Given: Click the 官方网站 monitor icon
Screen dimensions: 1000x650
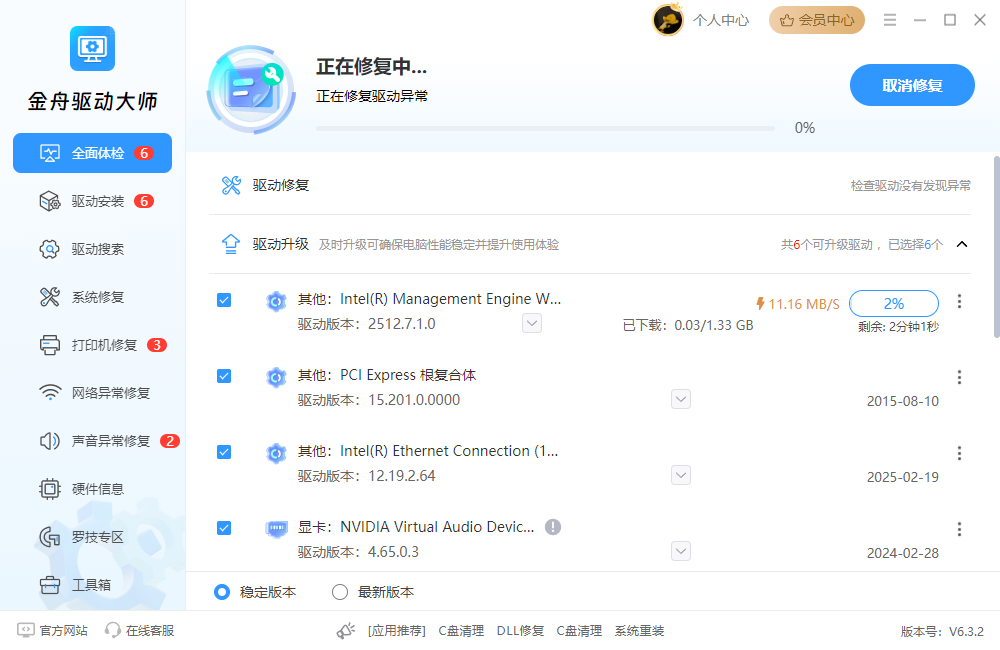Looking at the screenshot, I should (x=26, y=630).
